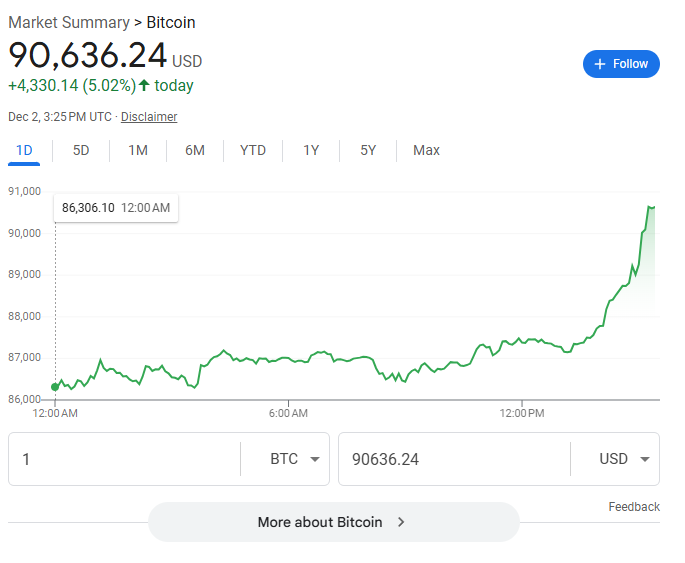This screenshot has width=685, height=563.
Task: Switch to the 1M time range tab
Action: click(x=138, y=150)
